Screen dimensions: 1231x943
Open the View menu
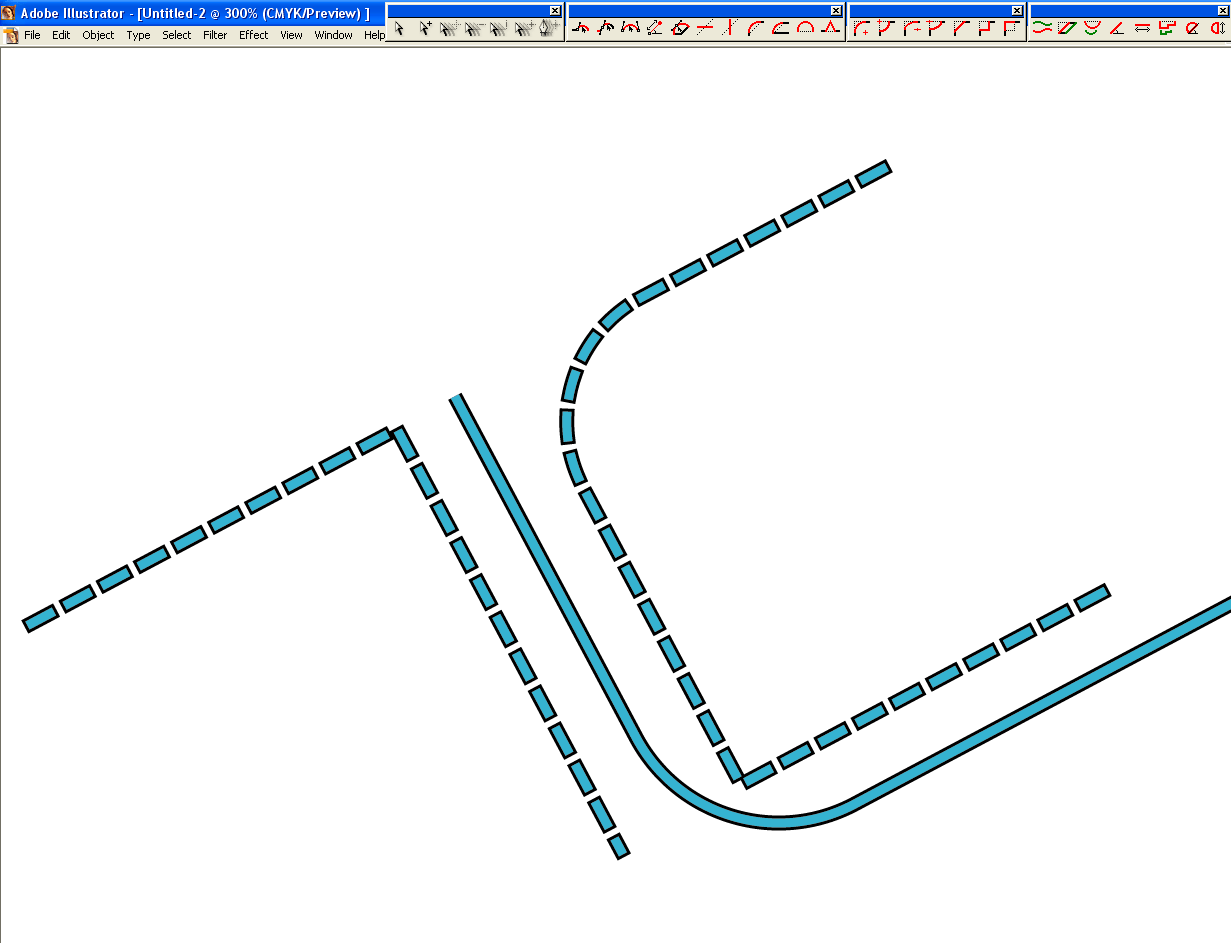pos(291,35)
